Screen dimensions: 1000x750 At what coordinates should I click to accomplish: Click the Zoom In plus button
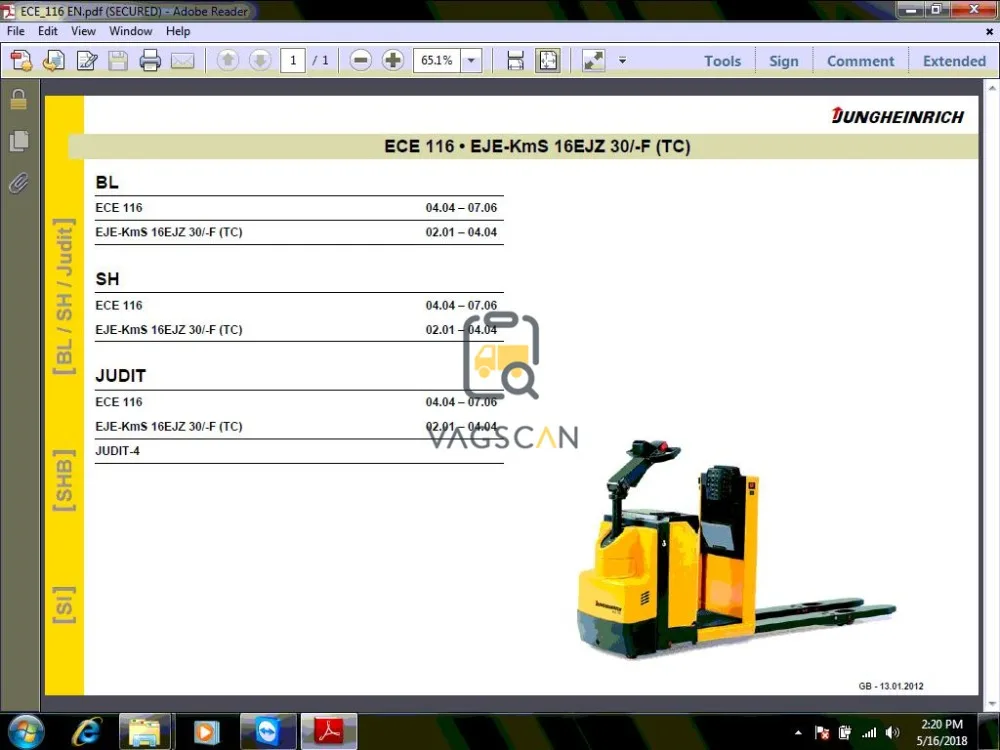(x=393, y=61)
